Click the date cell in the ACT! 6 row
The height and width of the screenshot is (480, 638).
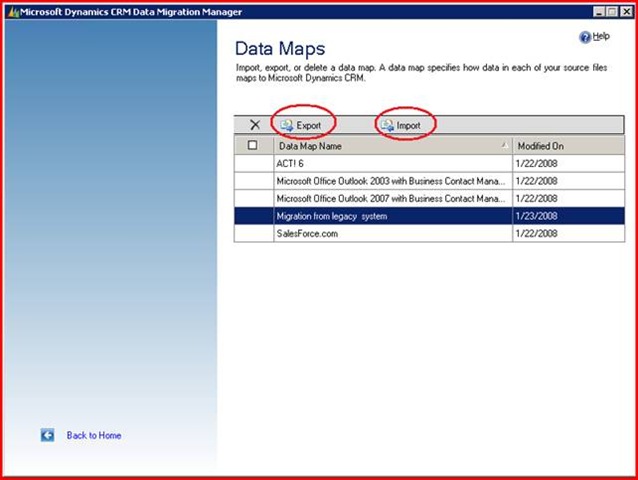568,164
